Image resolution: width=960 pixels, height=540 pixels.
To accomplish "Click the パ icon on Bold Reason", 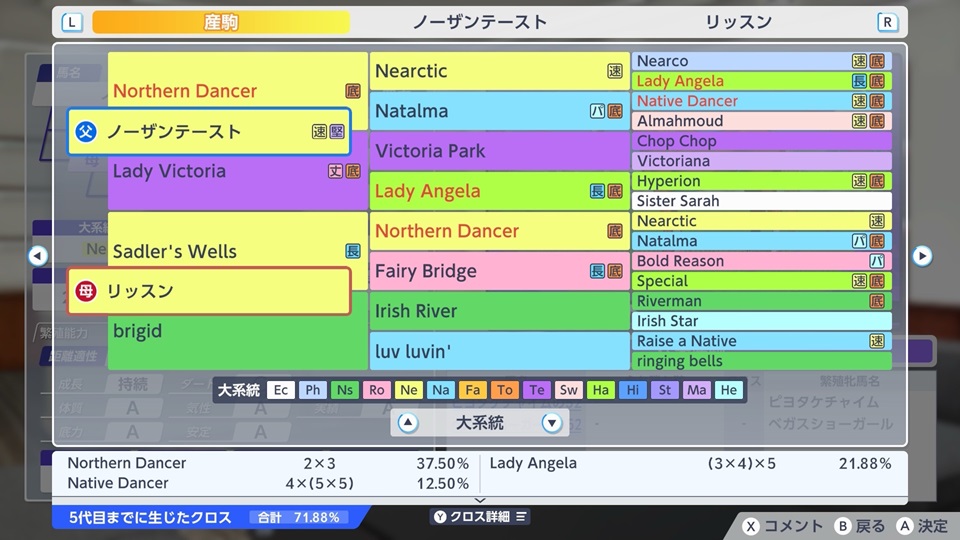I will pyautogui.click(x=877, y=261).
